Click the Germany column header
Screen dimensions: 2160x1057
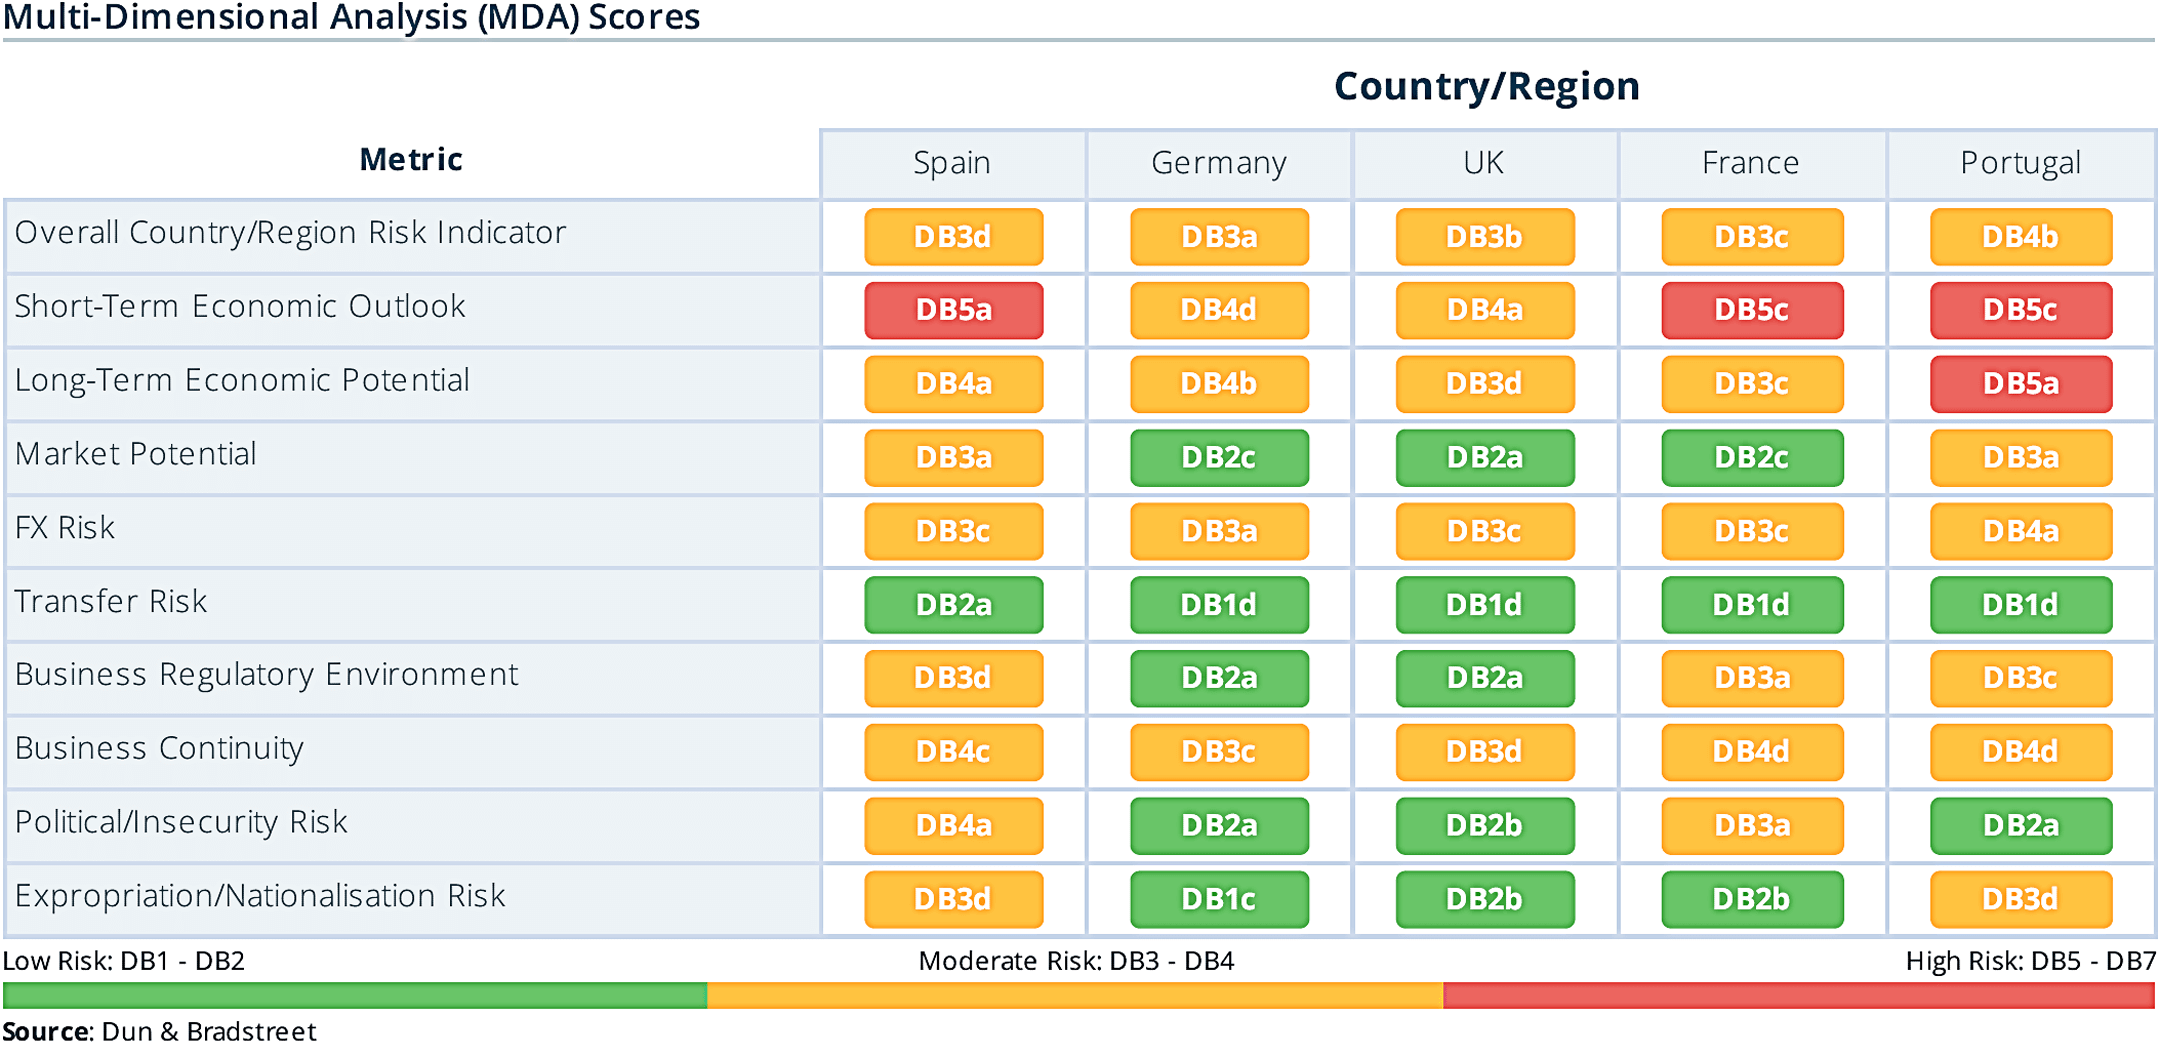pos(1219,163)
